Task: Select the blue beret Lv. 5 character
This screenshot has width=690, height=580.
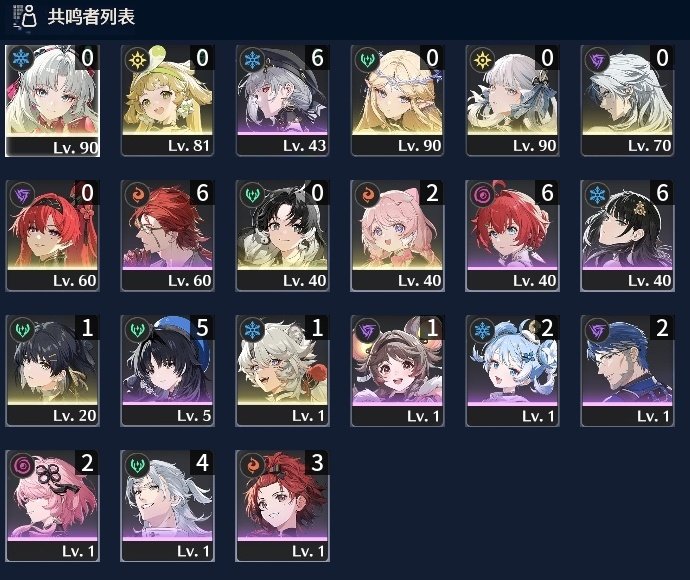Action: [x=167, y=371]
